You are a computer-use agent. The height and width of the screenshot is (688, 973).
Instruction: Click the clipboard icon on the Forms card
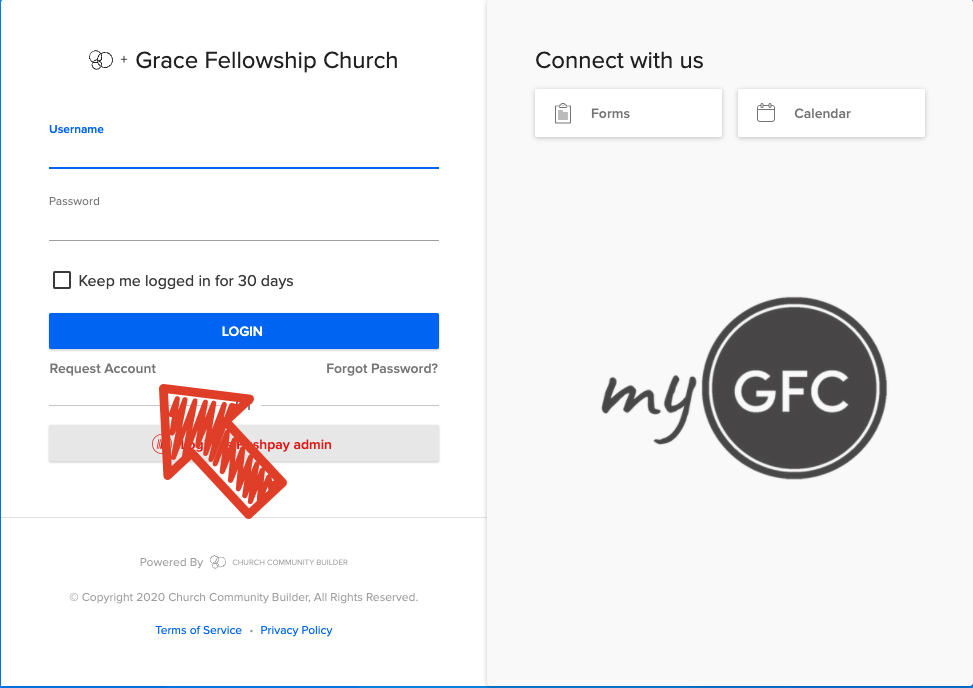pos(562,112)
